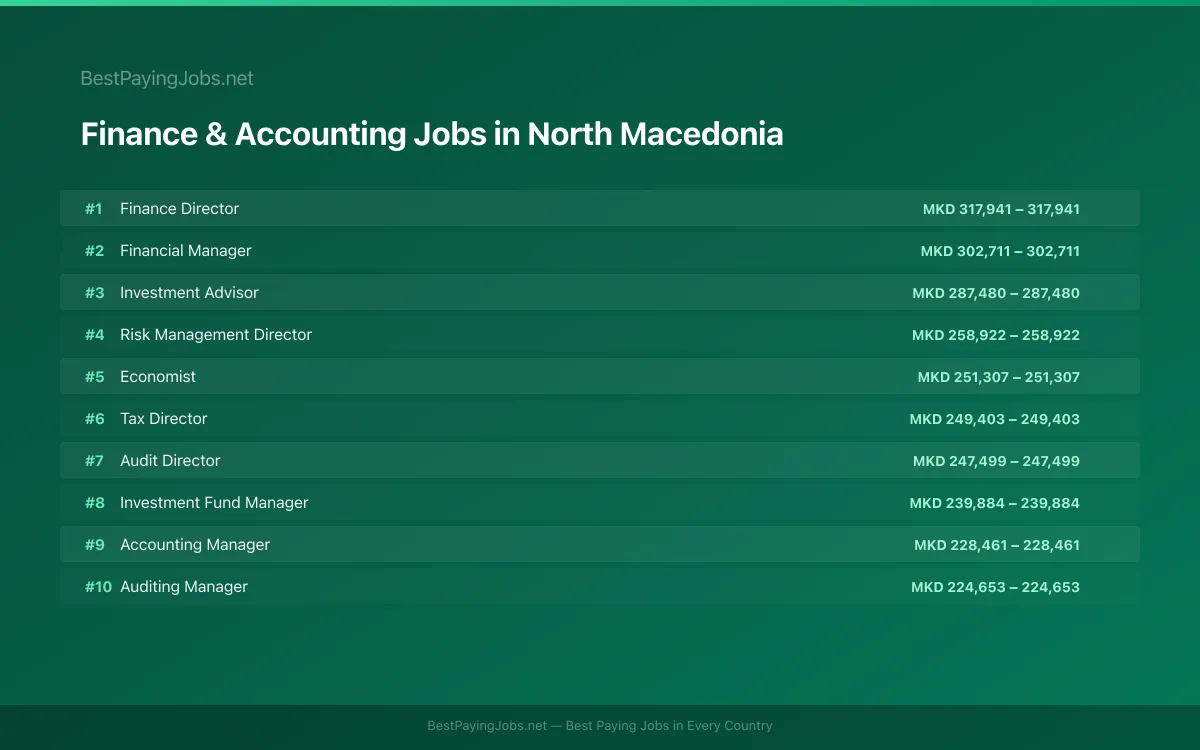1200x750 pixels.
Task: Click the #7 rank number
Action: click(94, 461)
